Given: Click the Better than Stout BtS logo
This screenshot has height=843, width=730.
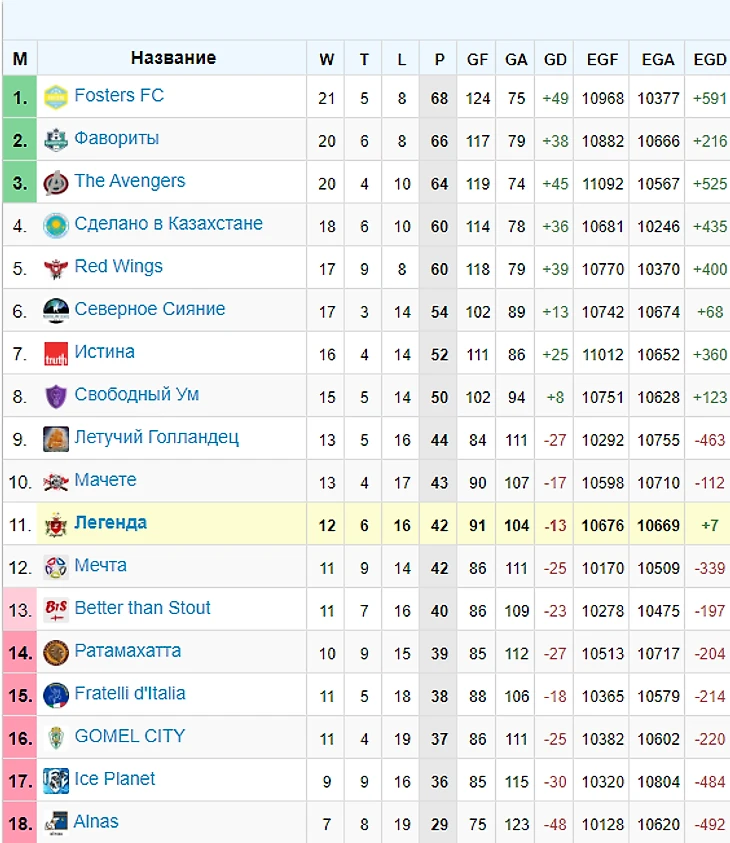Looking at the screenshot, I should click(56, 610).
